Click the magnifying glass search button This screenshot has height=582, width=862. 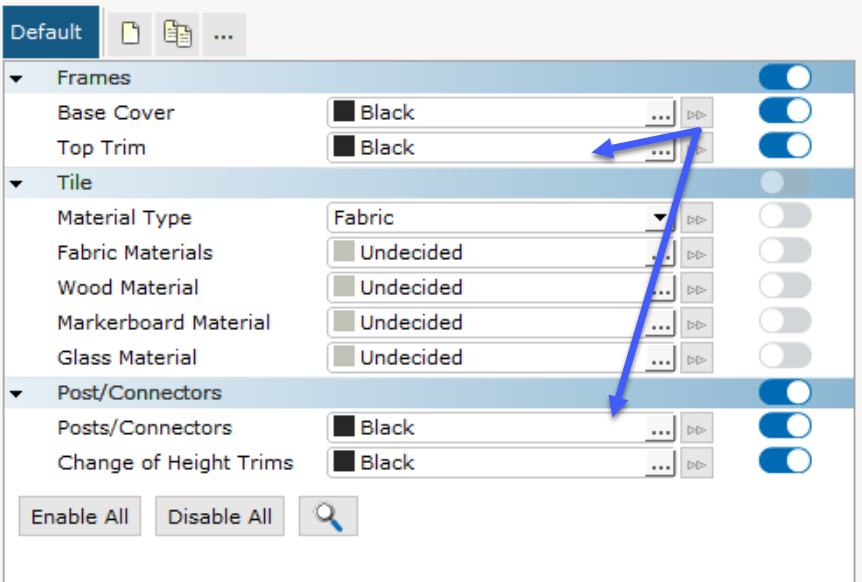(x=328, y=516)
